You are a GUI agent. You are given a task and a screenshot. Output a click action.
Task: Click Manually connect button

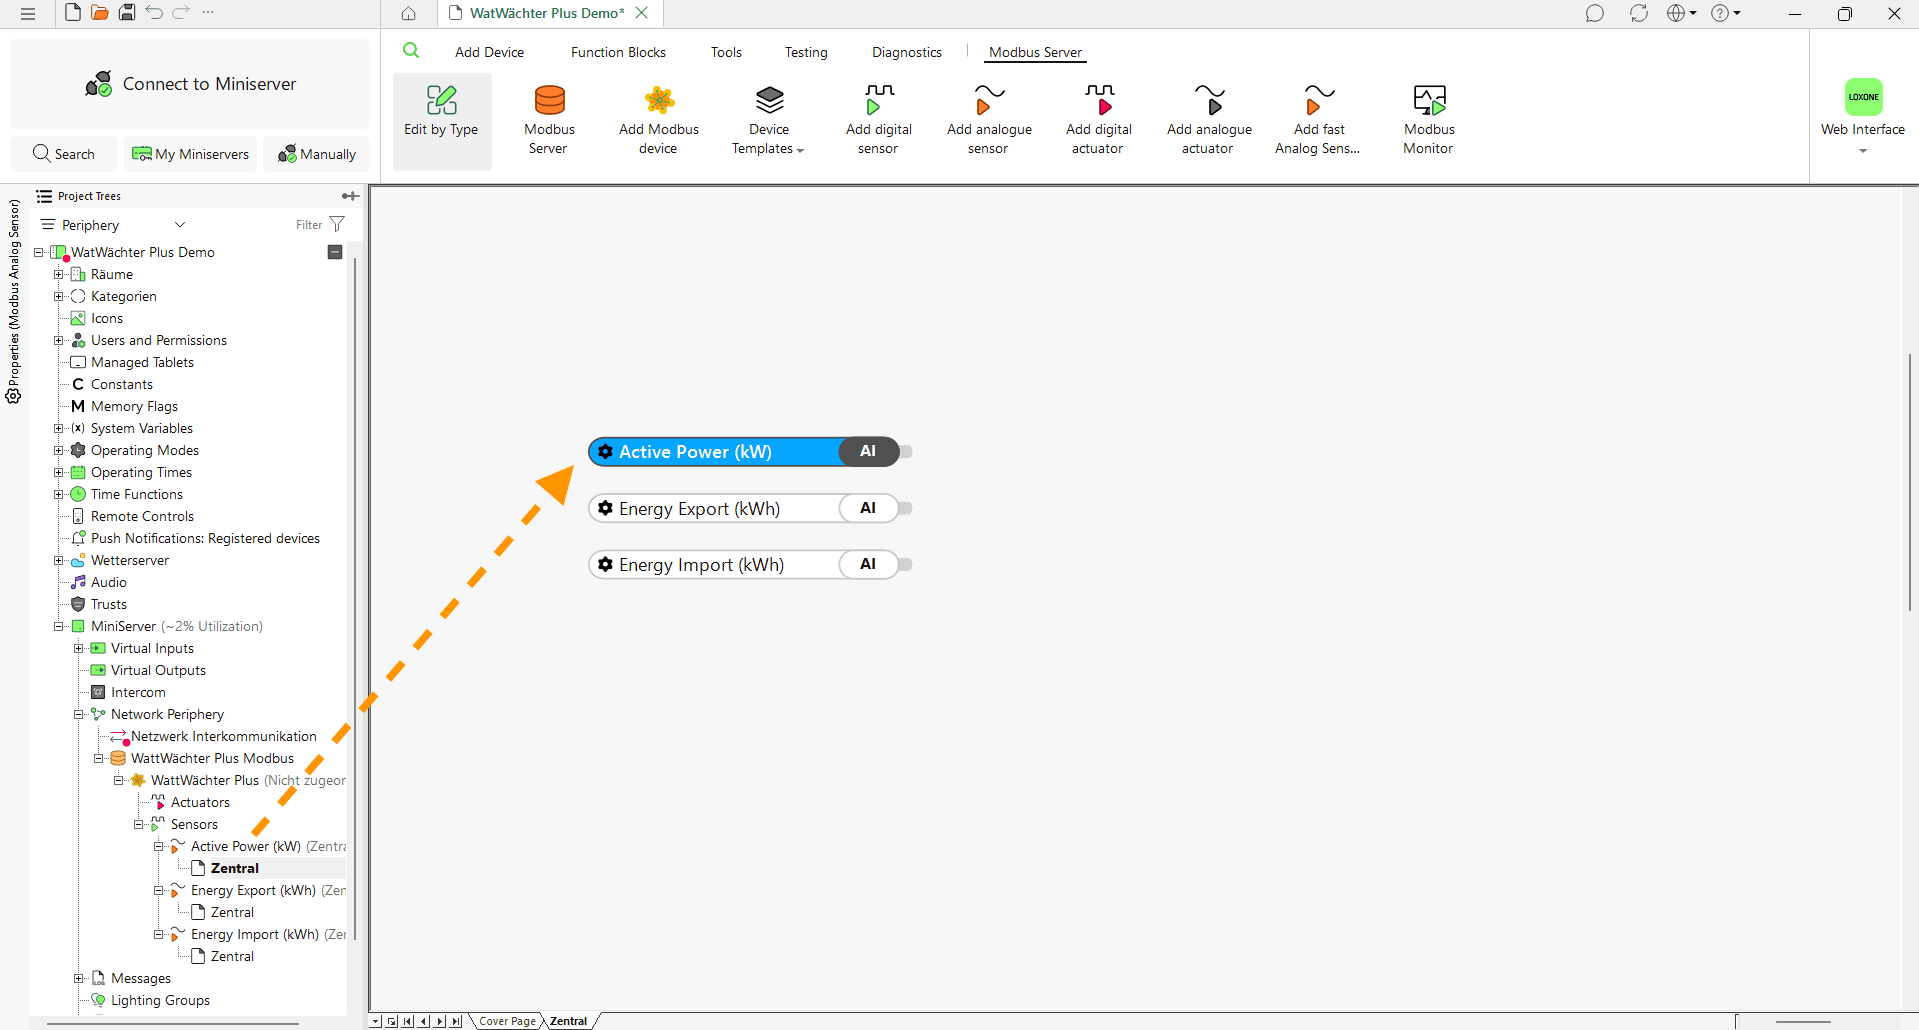pos(317,154)
